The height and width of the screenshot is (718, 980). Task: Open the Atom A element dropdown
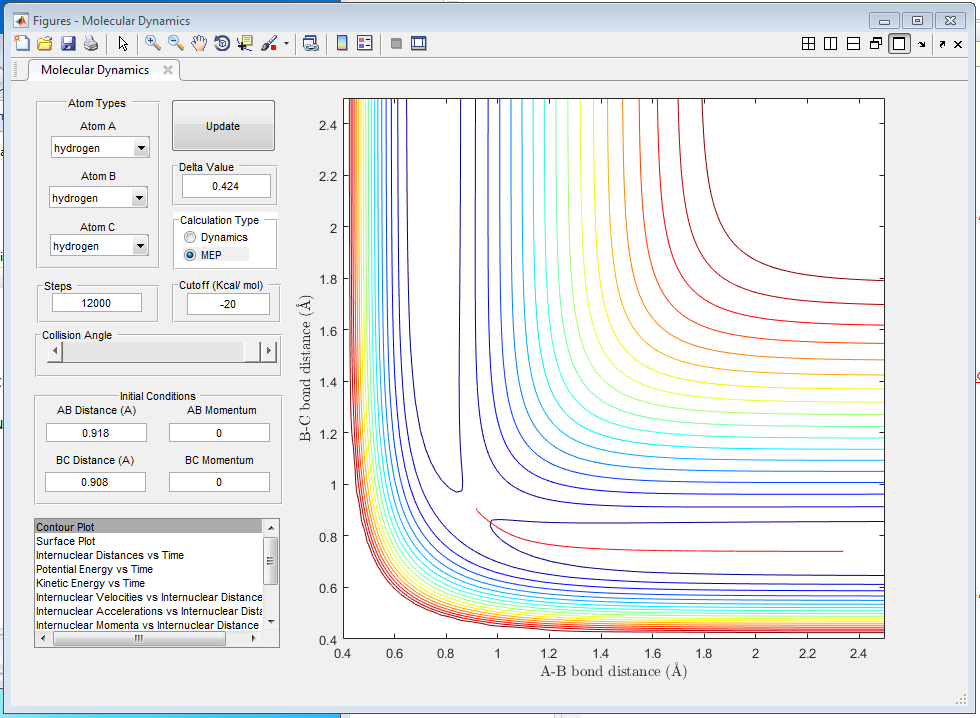pos(140,148)
